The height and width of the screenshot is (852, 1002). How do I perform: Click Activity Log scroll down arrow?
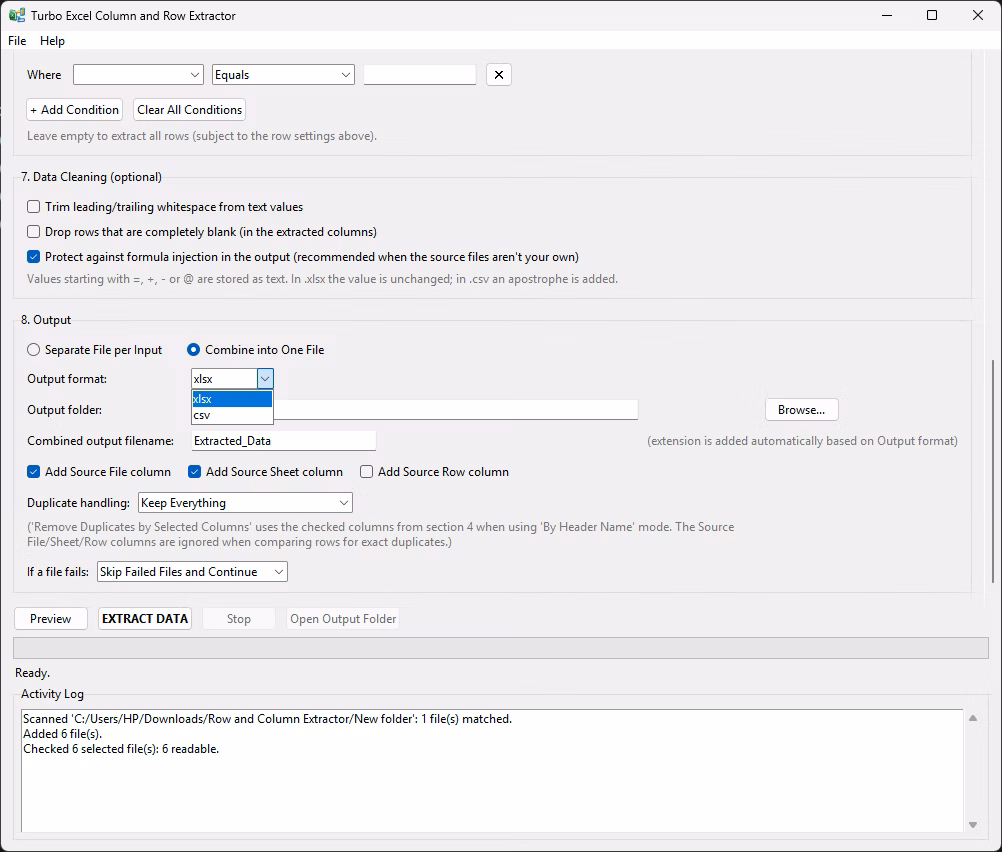973,825
